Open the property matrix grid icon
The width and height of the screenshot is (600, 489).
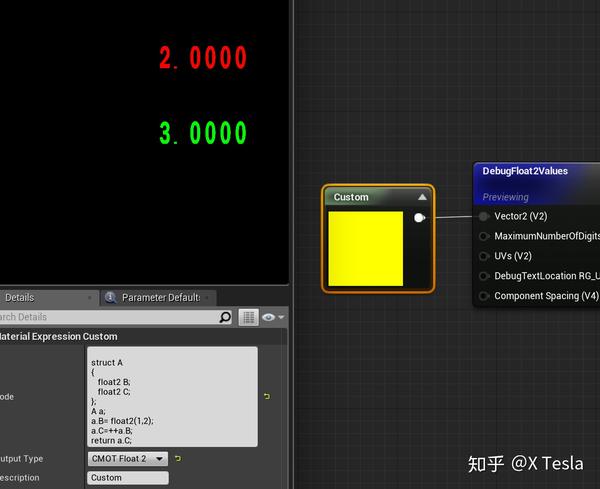(249, 317)
